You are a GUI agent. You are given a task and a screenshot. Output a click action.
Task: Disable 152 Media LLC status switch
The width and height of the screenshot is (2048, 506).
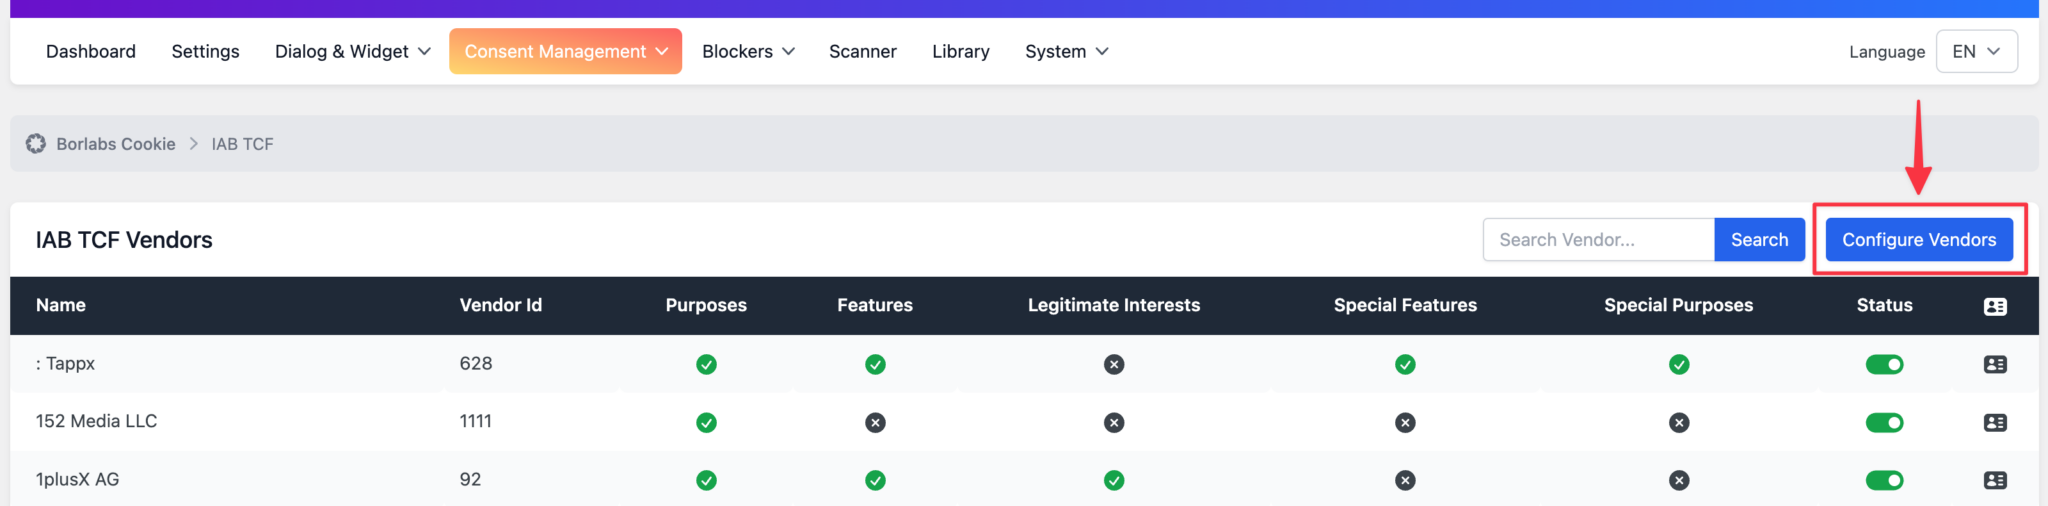pyautogui.click(x=1884, y=423)
